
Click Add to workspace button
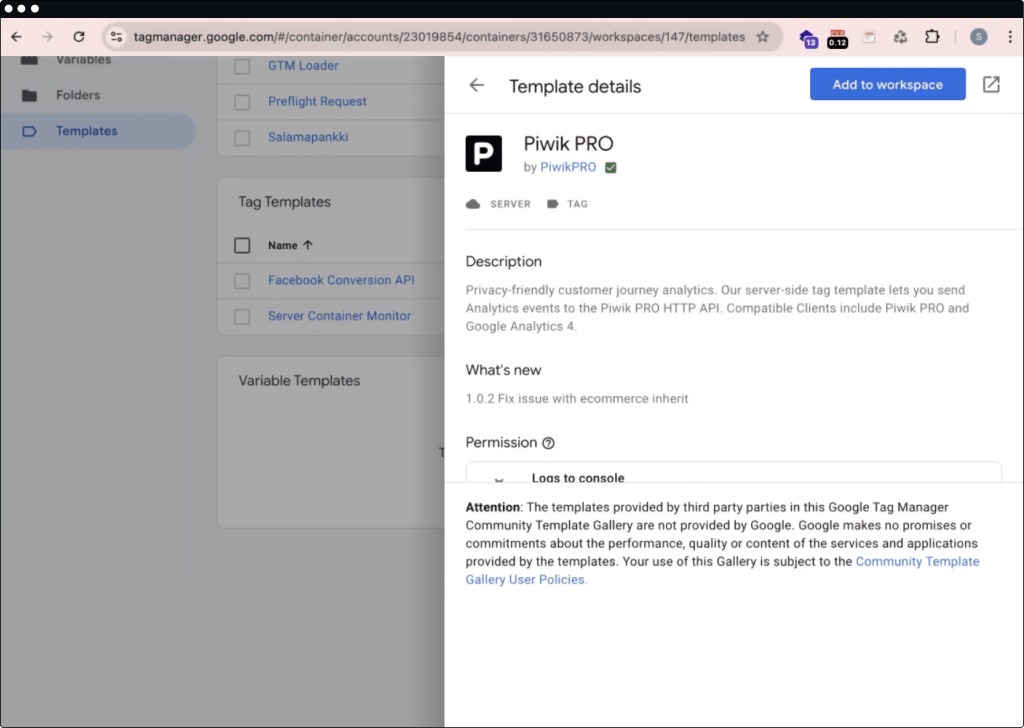887,85
